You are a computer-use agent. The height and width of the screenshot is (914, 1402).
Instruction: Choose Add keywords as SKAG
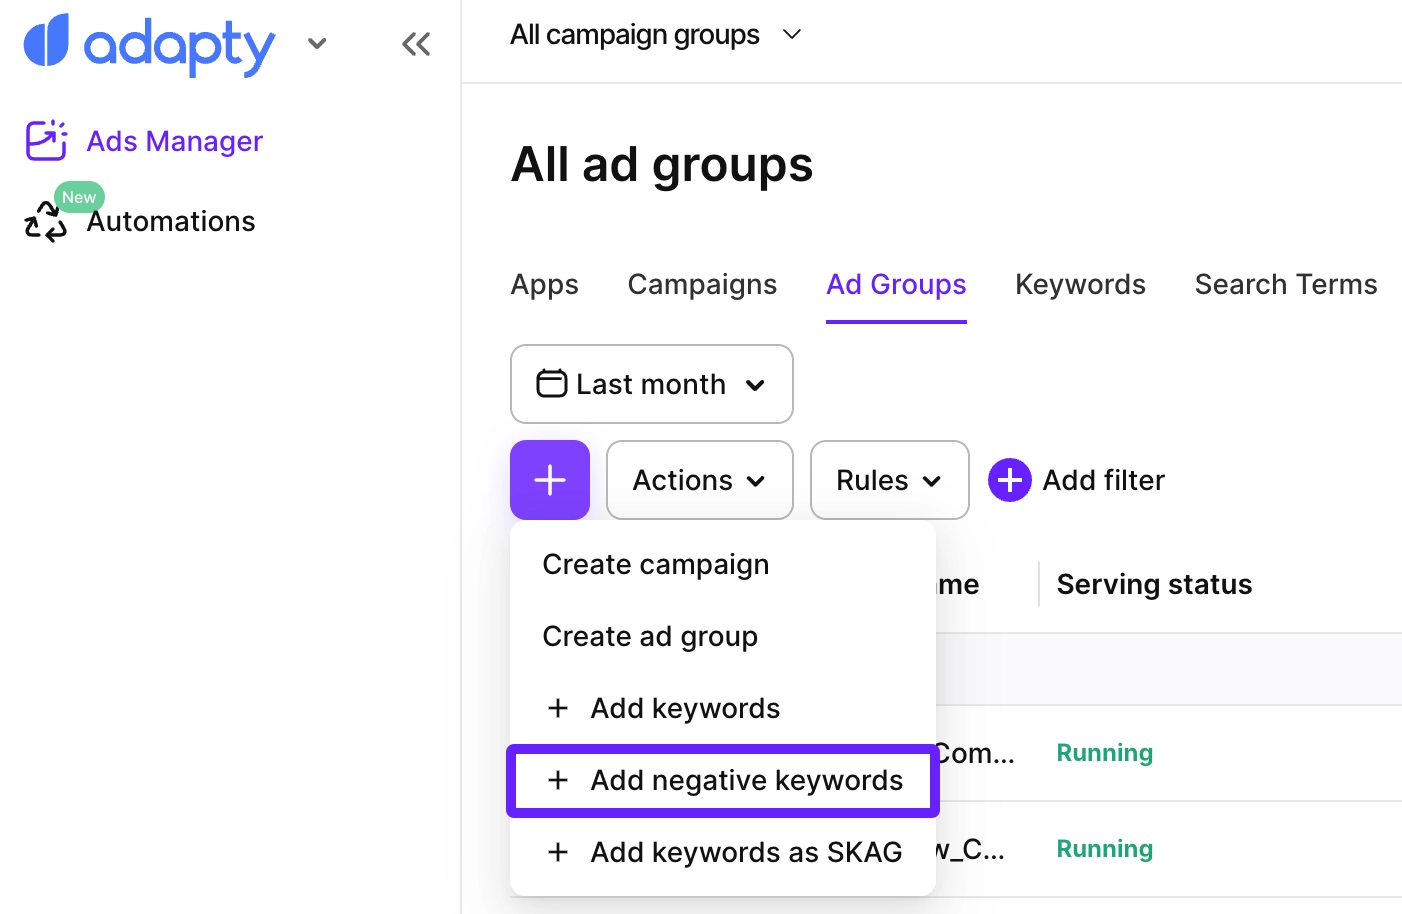(746, 852)
